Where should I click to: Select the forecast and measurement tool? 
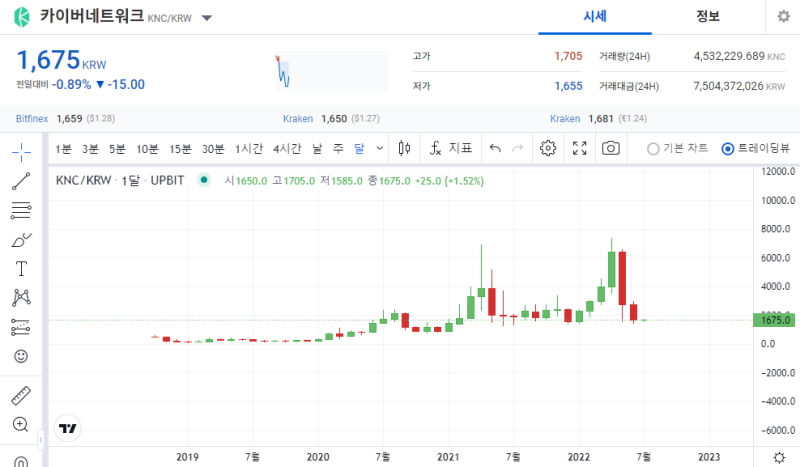21,327
